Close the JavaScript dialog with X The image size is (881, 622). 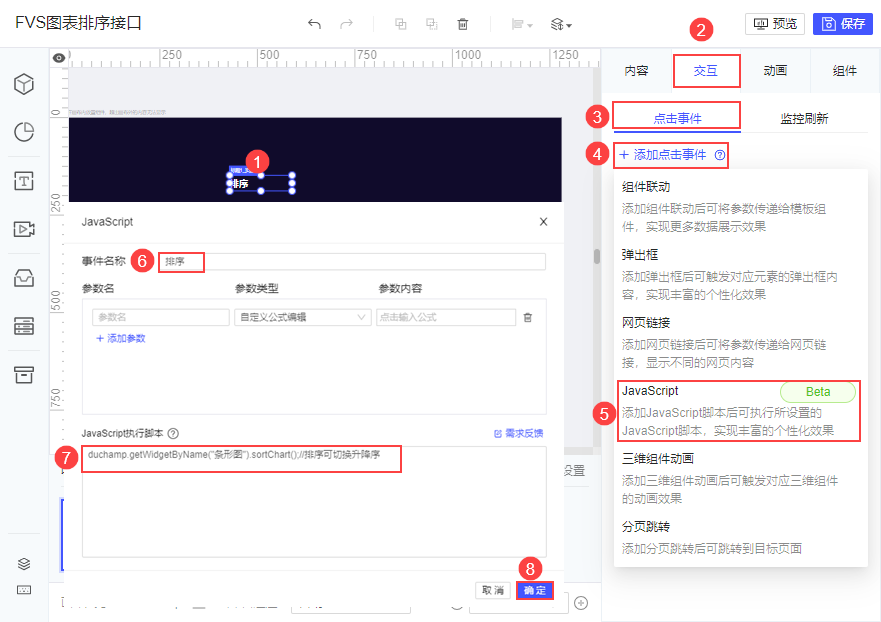(x=543, y=222)
